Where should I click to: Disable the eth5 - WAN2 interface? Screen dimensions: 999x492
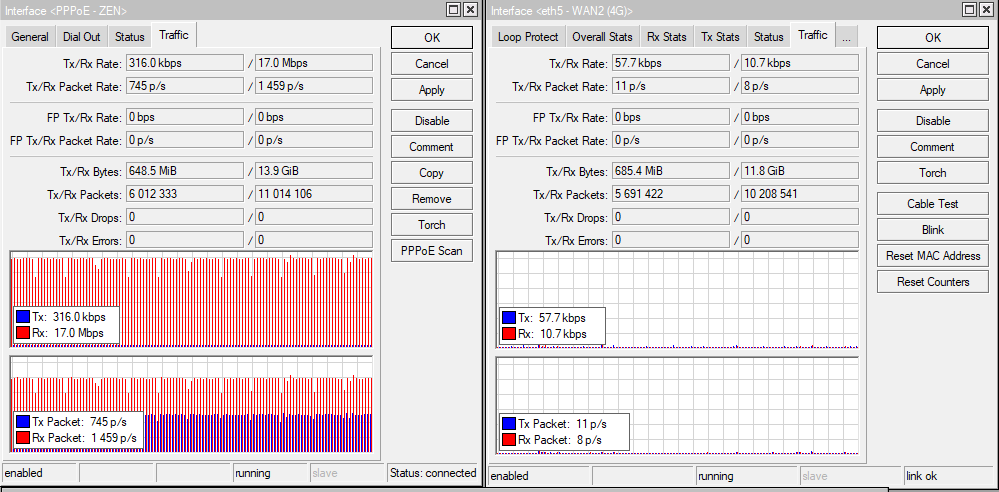pos(933,120)
